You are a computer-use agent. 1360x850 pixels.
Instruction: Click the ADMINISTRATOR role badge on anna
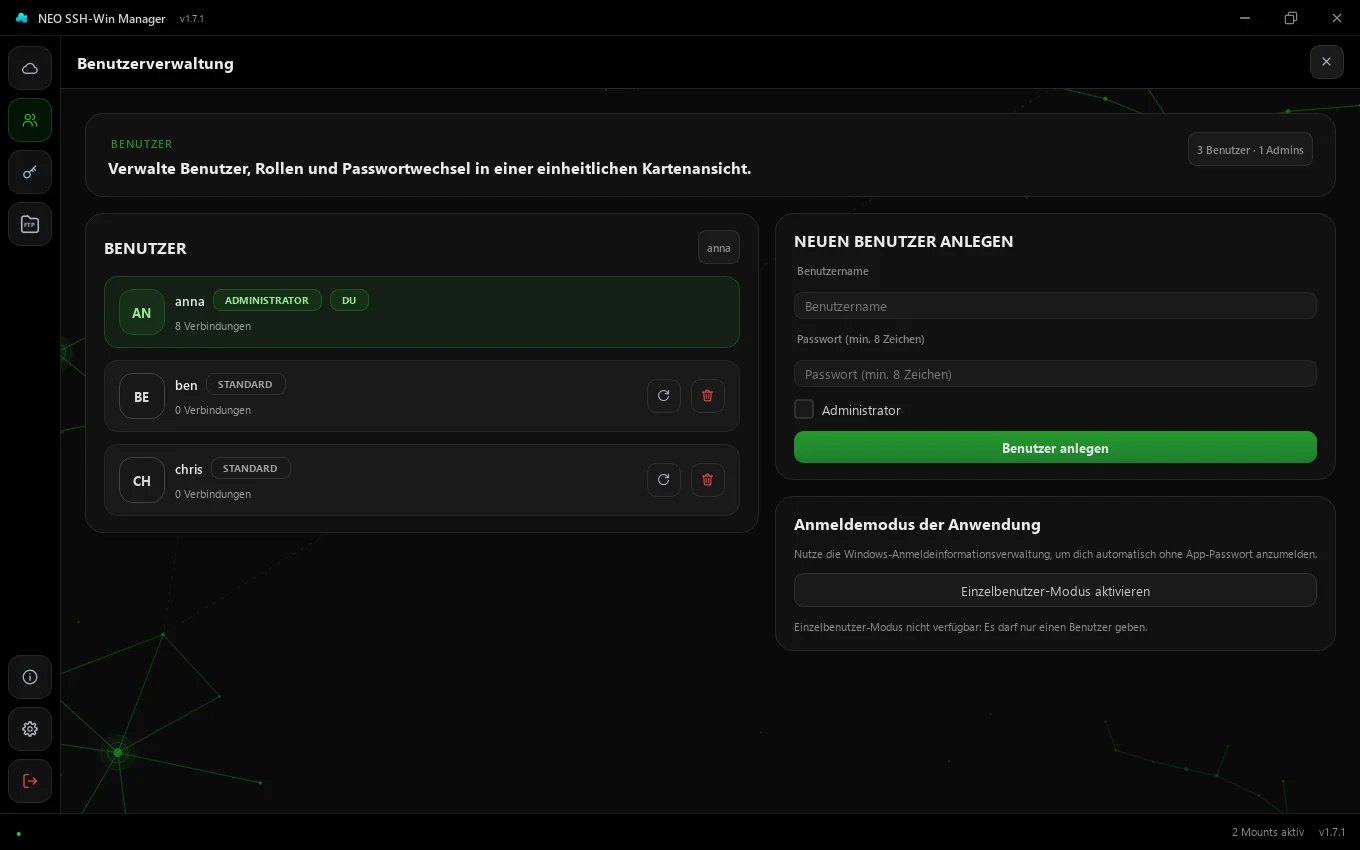point(267,300)
